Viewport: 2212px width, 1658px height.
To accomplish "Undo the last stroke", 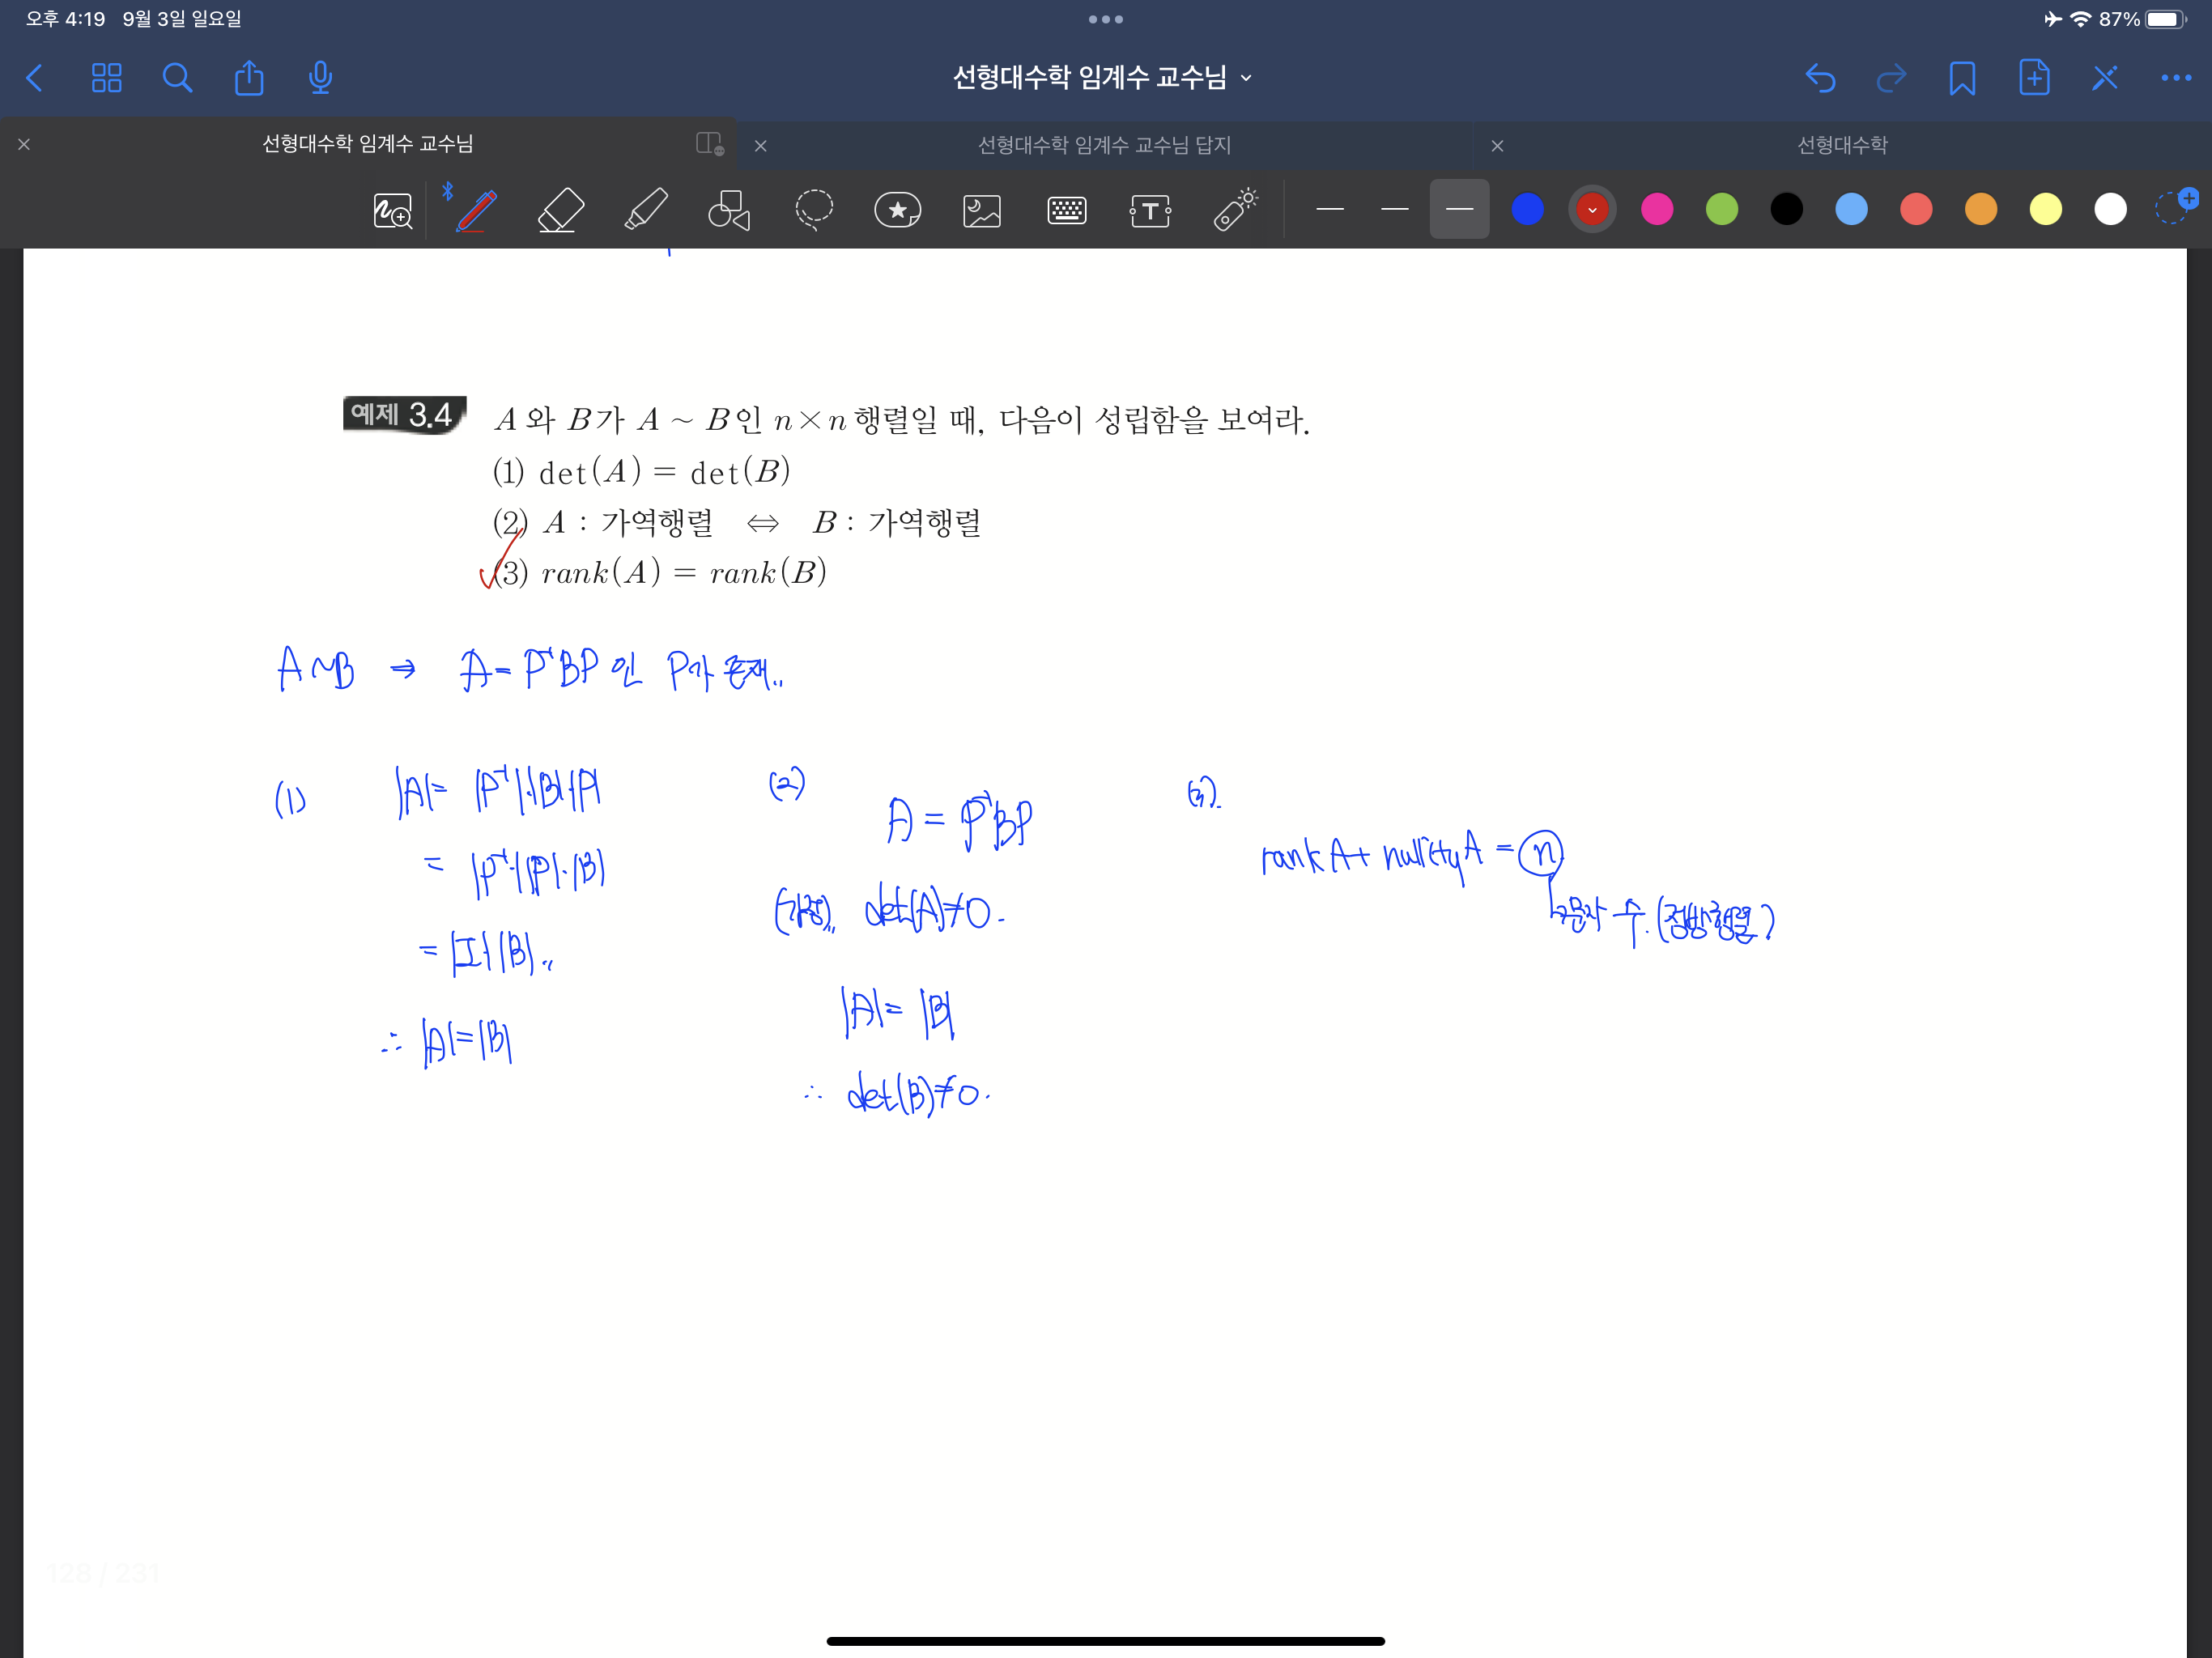I will point(1820,78).
